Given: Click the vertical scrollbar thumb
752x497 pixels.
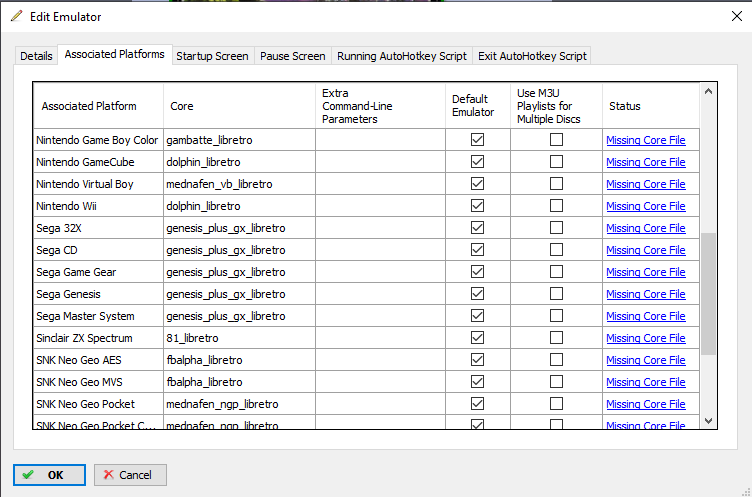Looking at the screenshot, I should 708,294.
